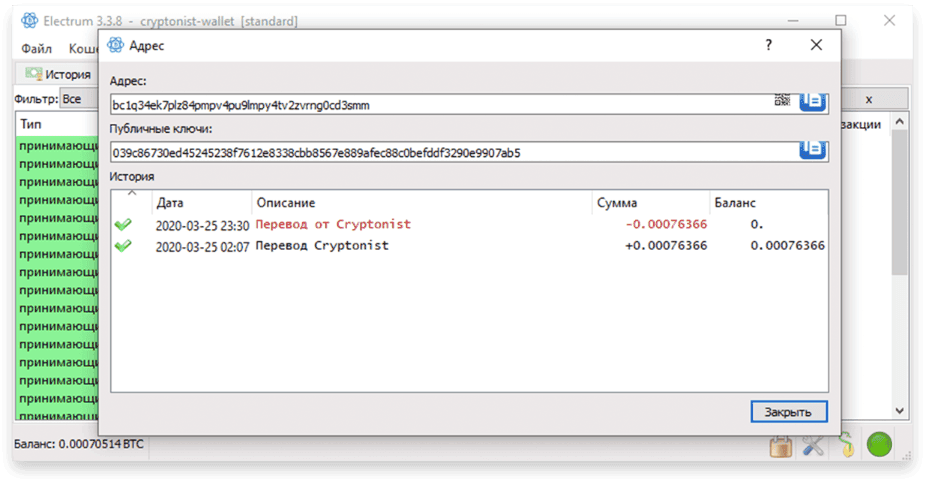Open preferences tools icon in status bar
The image size is (925, 481).
coord(813,446)
